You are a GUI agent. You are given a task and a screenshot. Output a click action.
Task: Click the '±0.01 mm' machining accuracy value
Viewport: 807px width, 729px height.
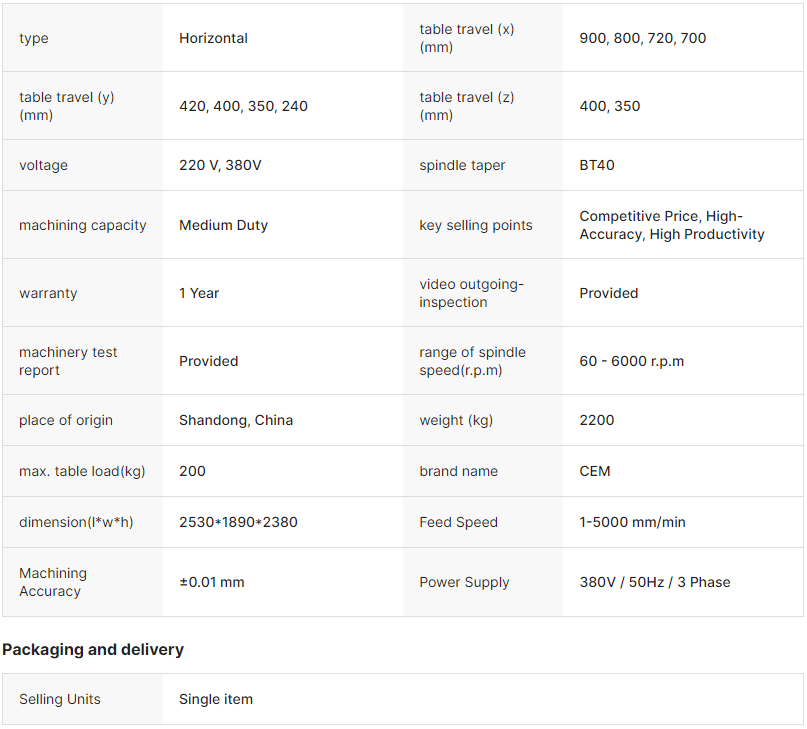211,582
